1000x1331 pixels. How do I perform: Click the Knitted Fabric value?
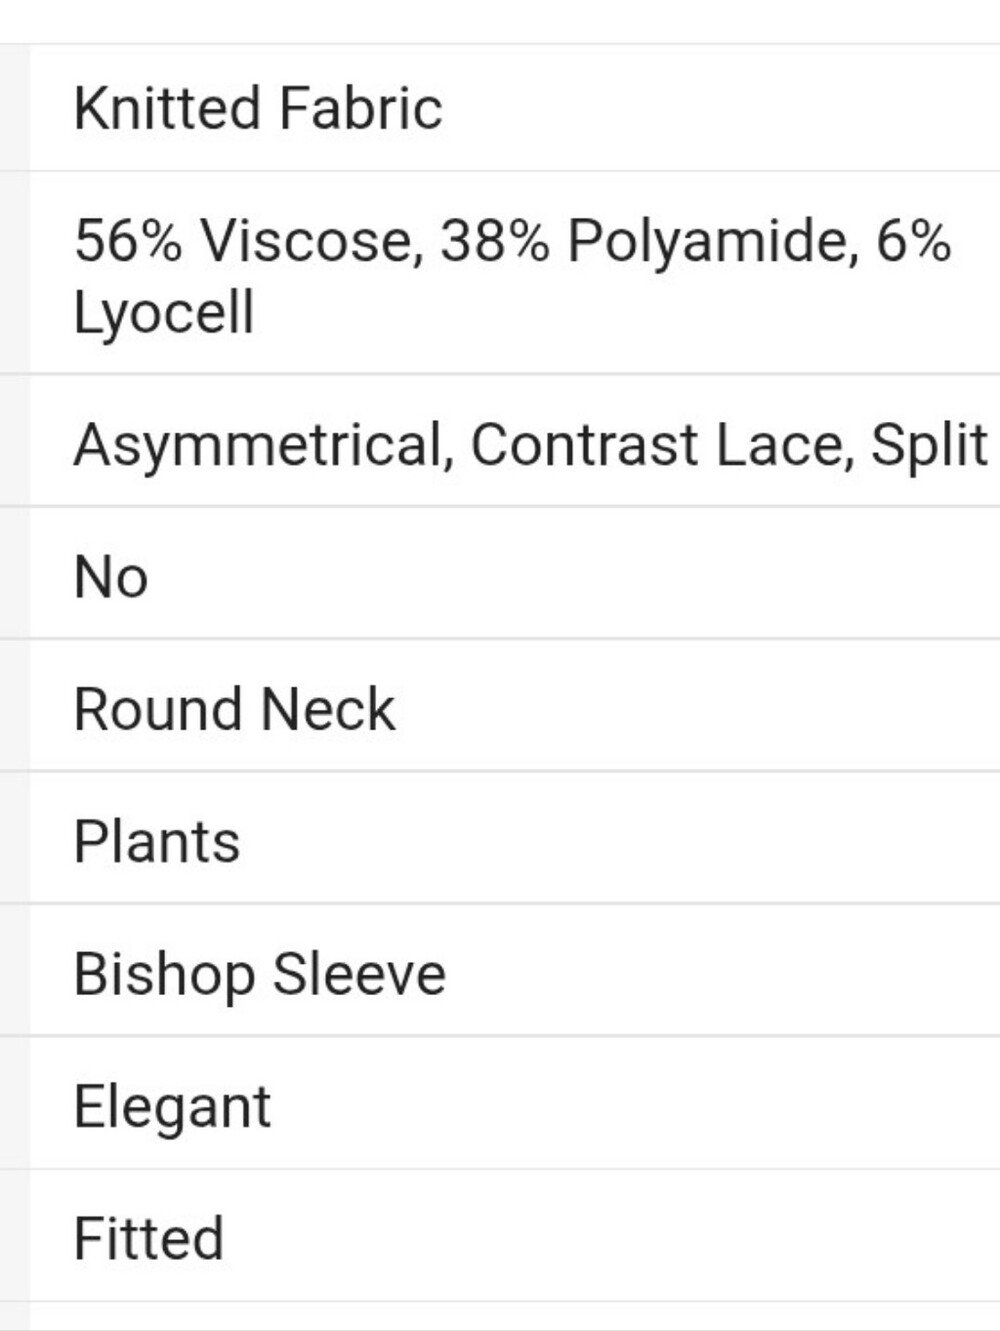258,108
